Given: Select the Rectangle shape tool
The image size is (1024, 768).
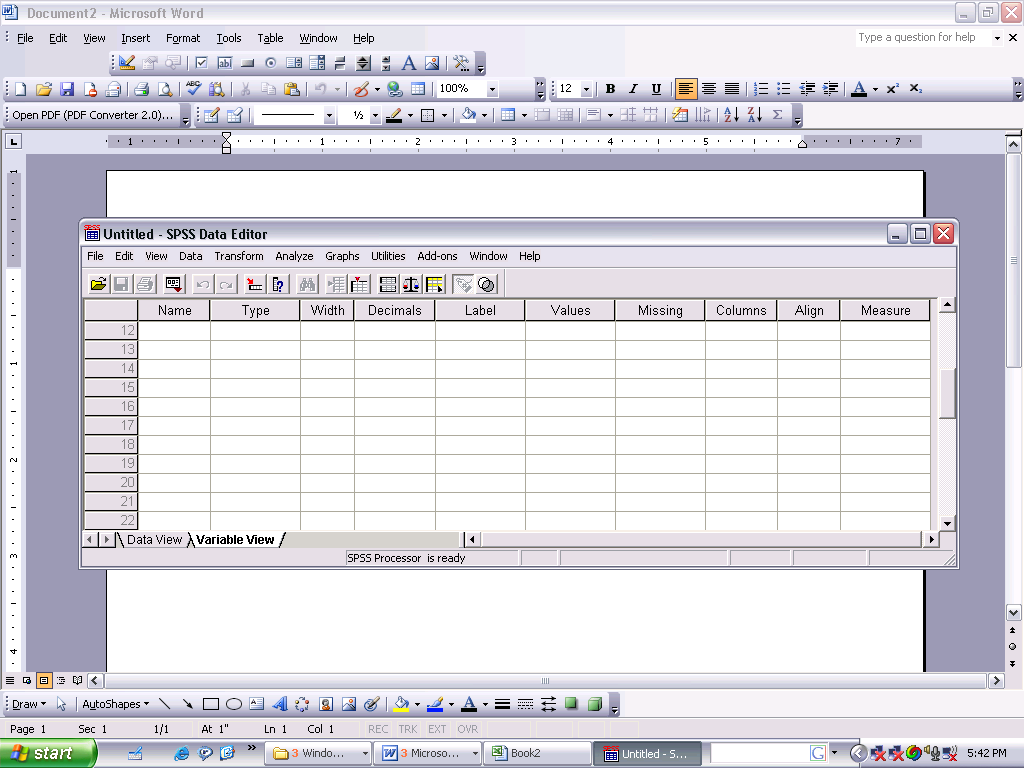Looking at the screenshot, I should [210, 704].
